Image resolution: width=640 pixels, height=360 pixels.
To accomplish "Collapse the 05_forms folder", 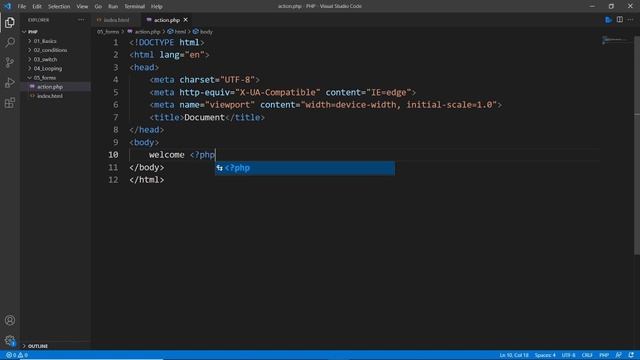I will (x=44, y=78).
